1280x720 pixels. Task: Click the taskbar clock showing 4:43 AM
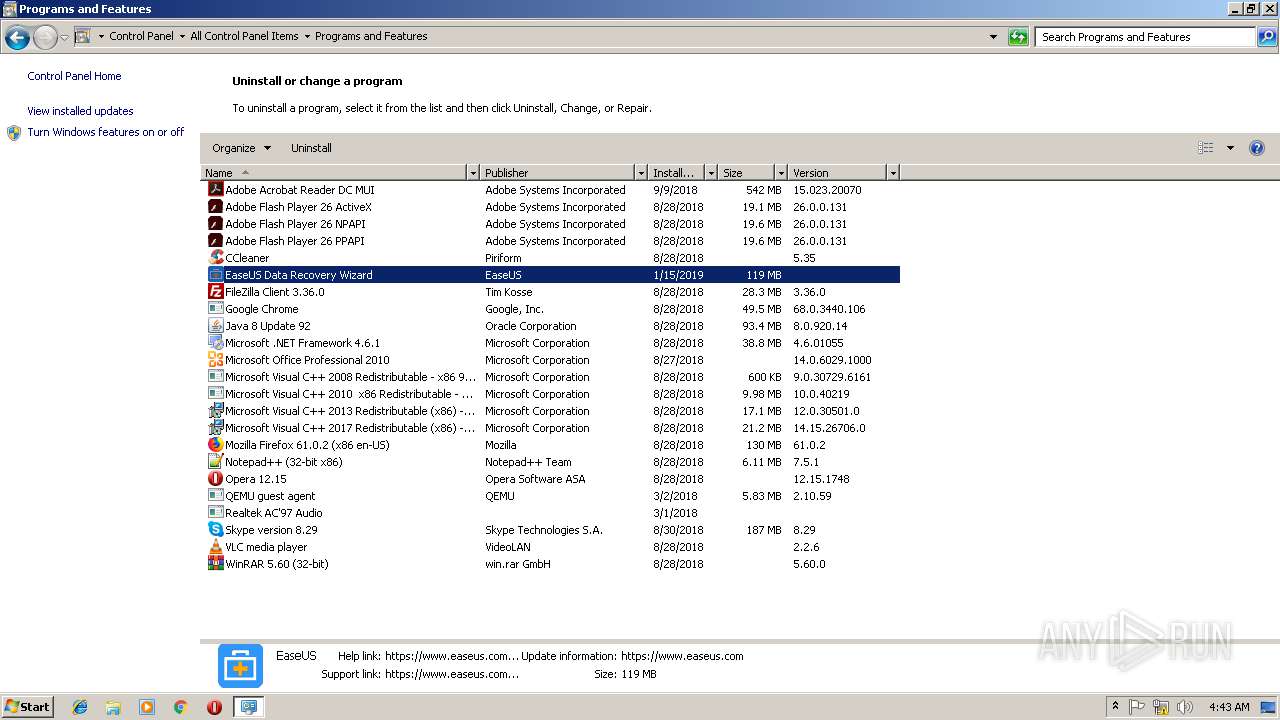[x=1229, y=707]
